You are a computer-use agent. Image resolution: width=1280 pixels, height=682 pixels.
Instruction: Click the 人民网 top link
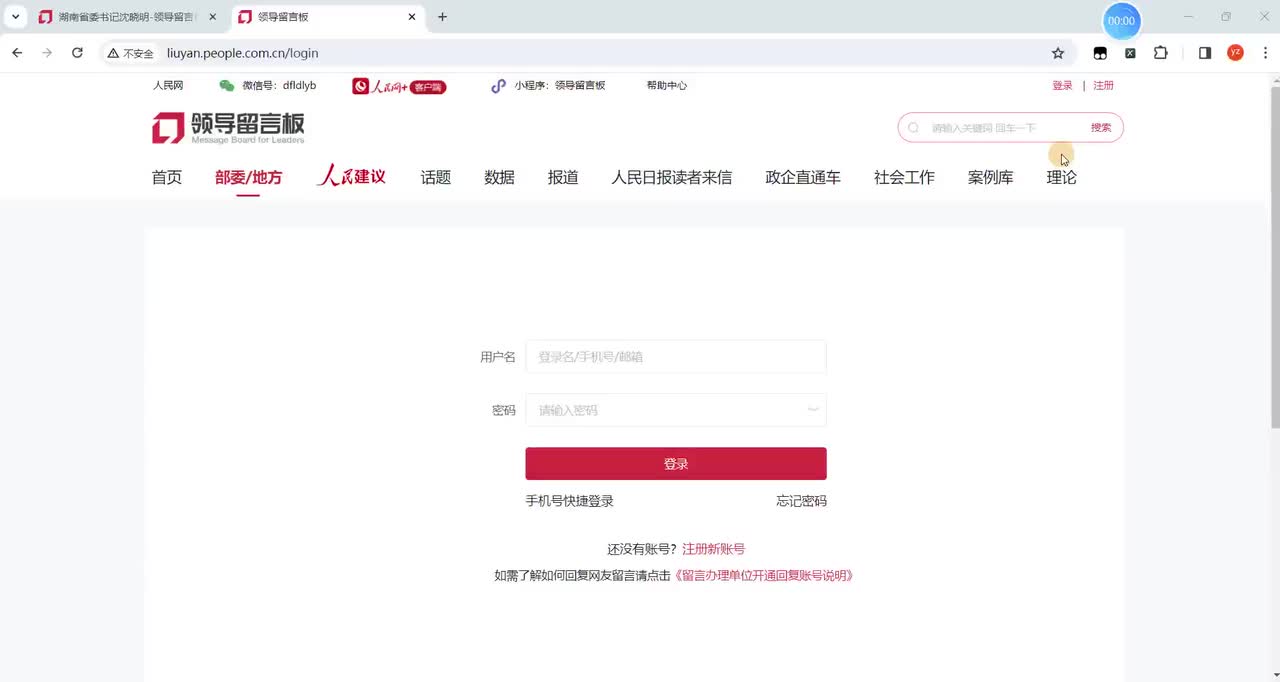(x=168, y=86)
